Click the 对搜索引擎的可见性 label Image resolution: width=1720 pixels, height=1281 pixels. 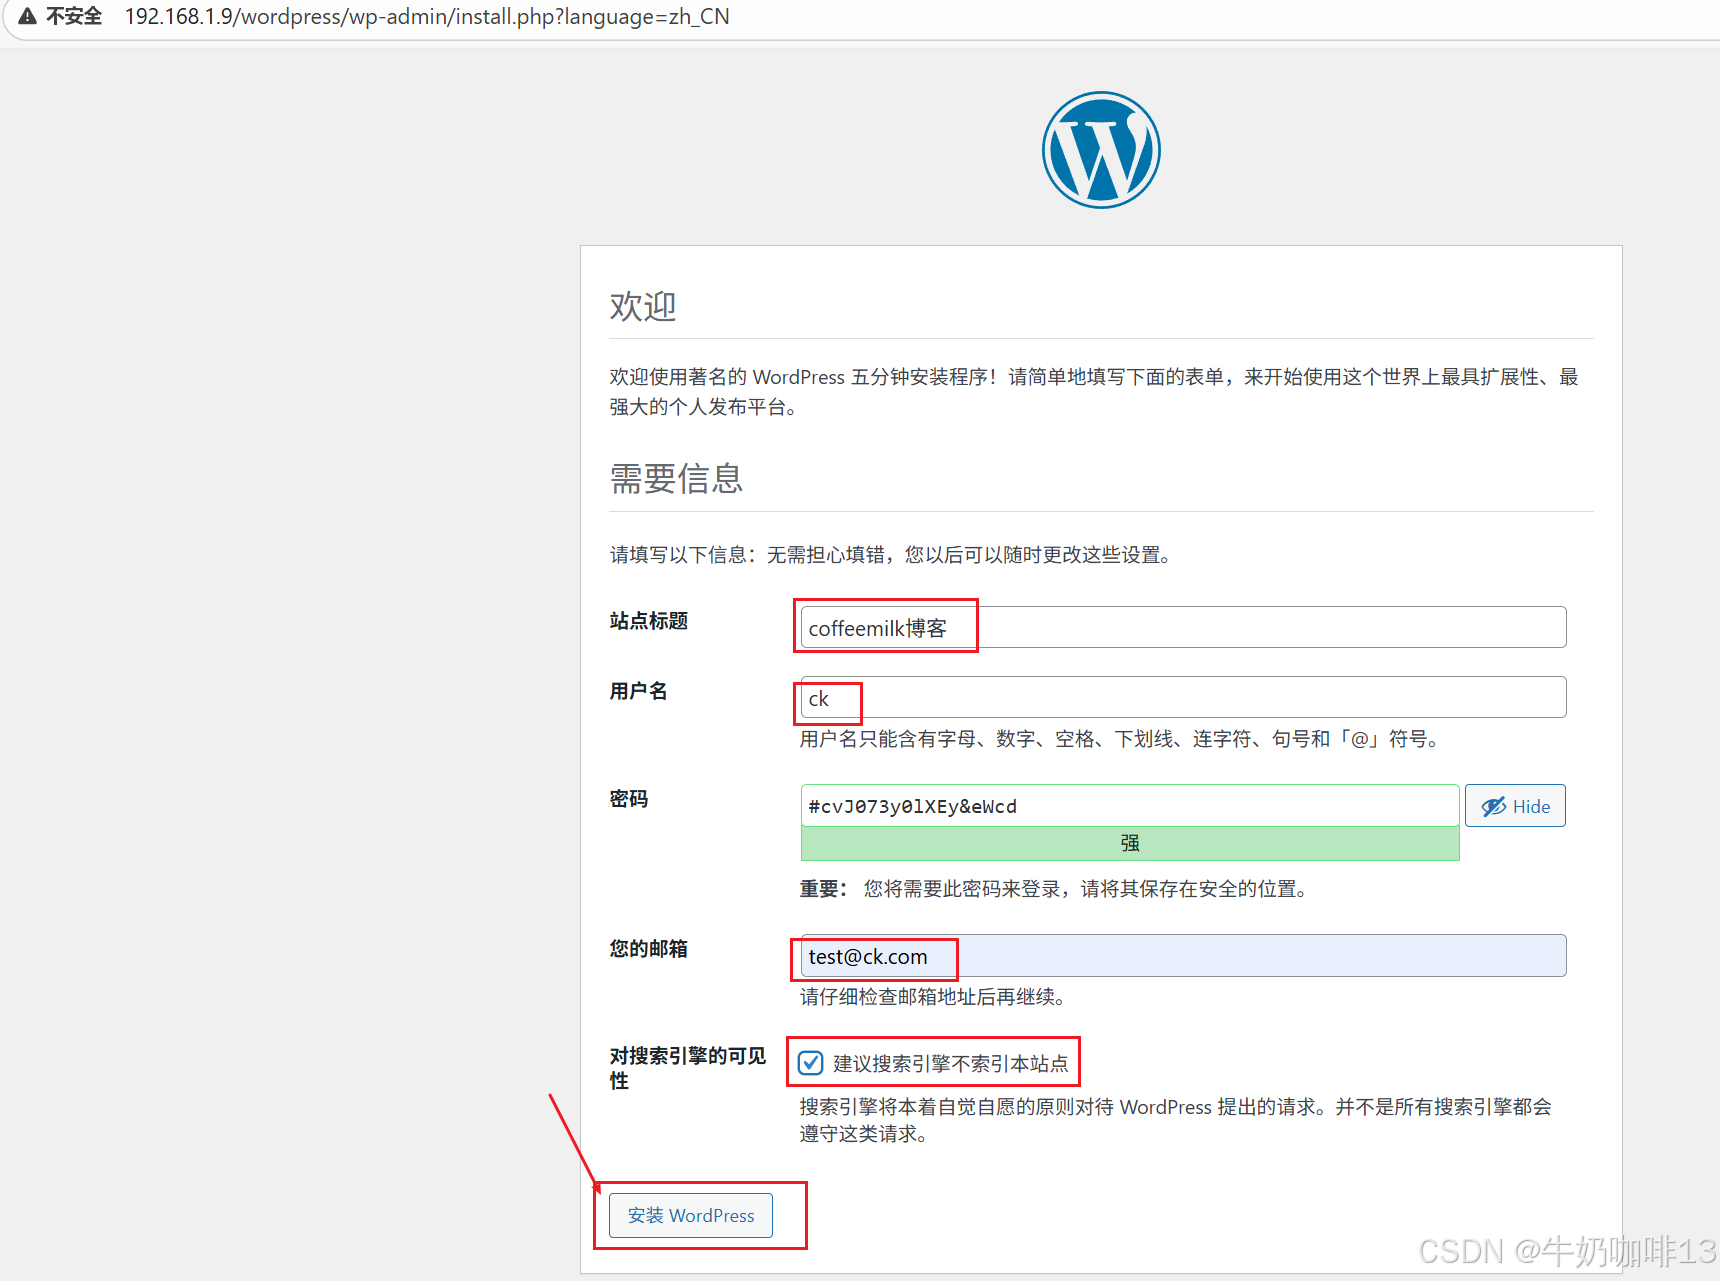688,1068
